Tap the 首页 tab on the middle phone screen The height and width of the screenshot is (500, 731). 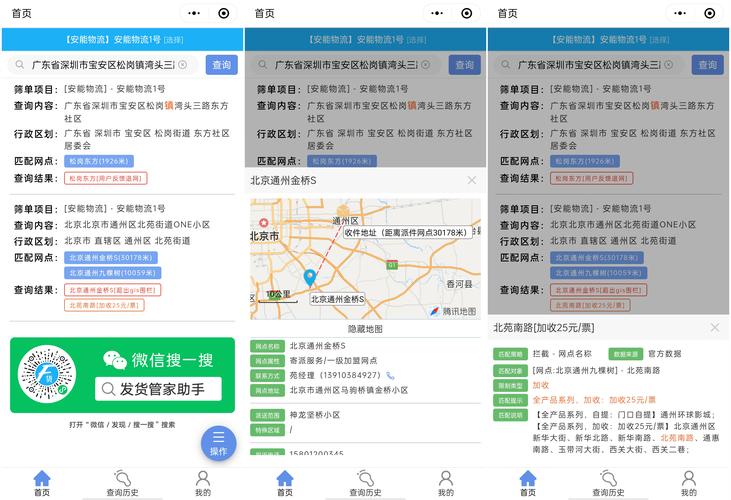click(x=285, y=483)
